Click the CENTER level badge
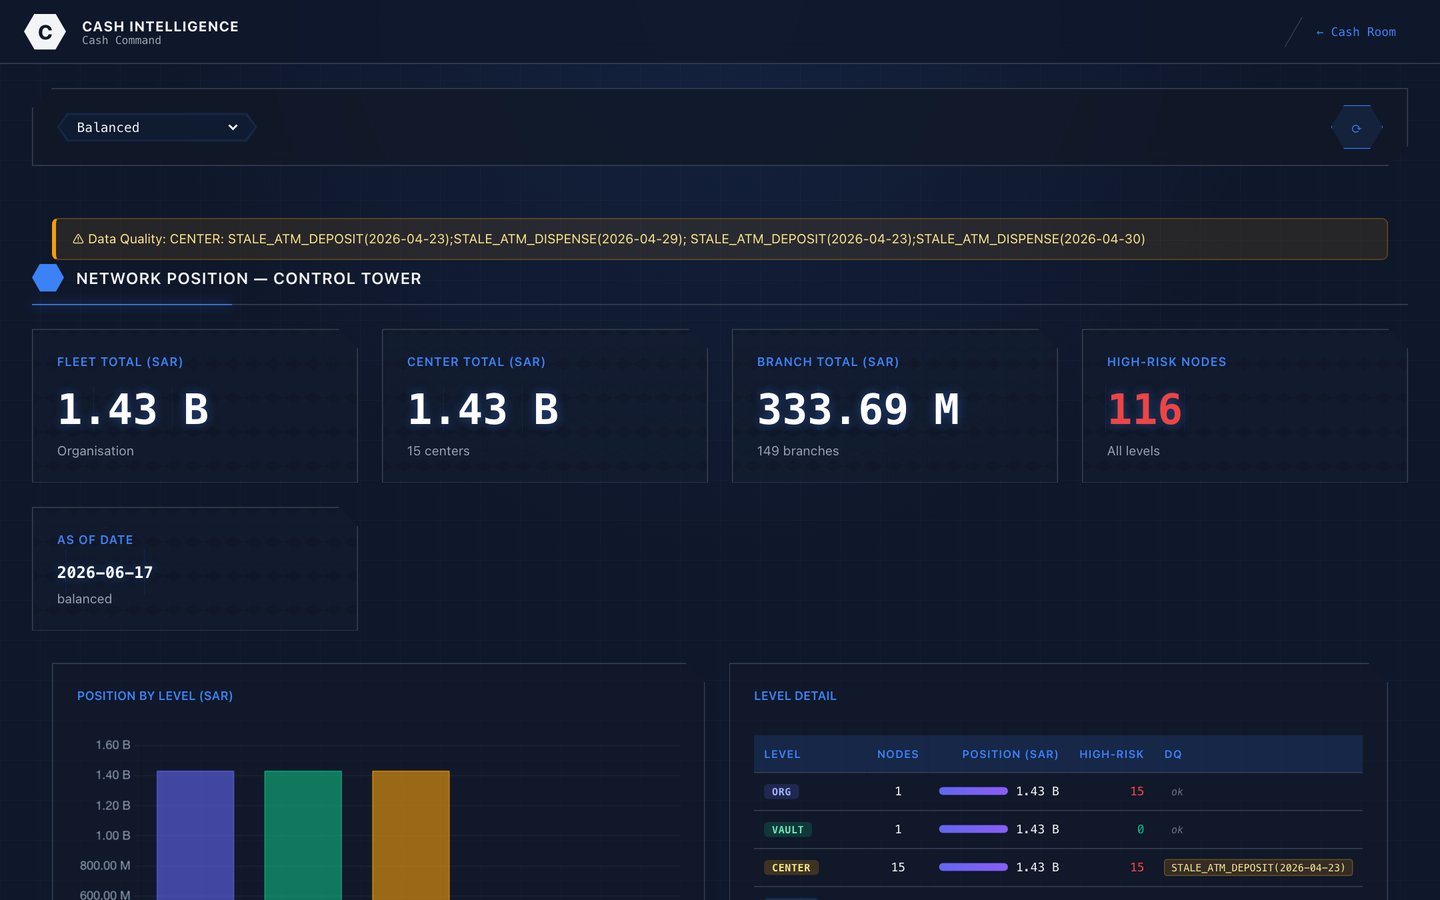The width and height of the screenshot is (1440, 900). tap(791, 868)
